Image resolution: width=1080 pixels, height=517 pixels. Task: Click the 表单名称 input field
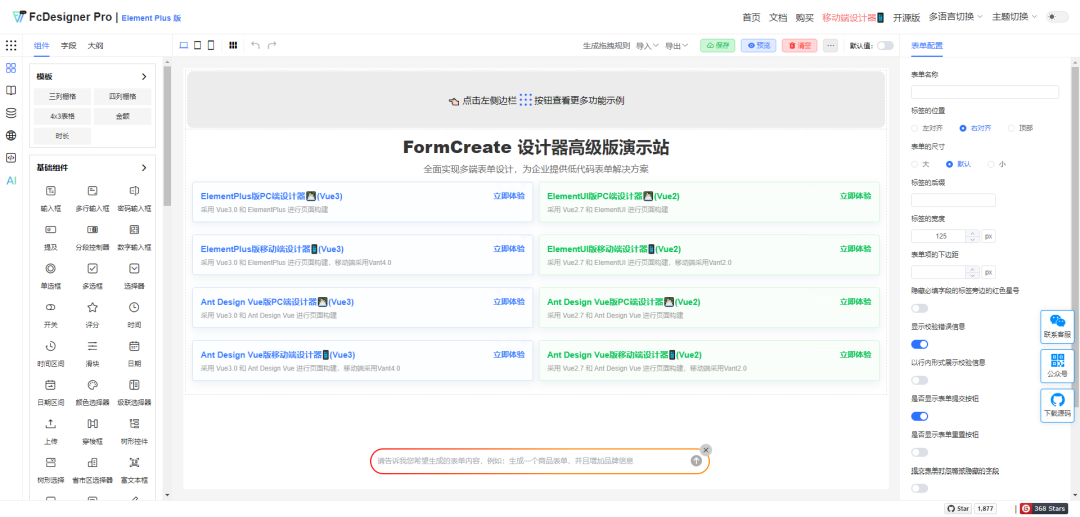tap(984, 92)
